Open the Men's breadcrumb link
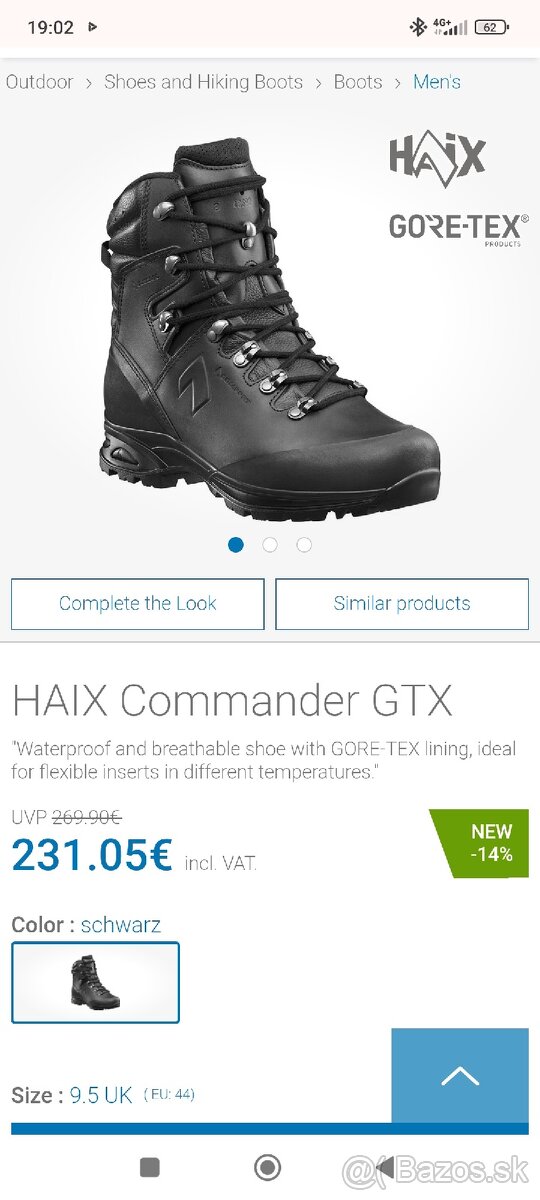 [x=437, y=82]
